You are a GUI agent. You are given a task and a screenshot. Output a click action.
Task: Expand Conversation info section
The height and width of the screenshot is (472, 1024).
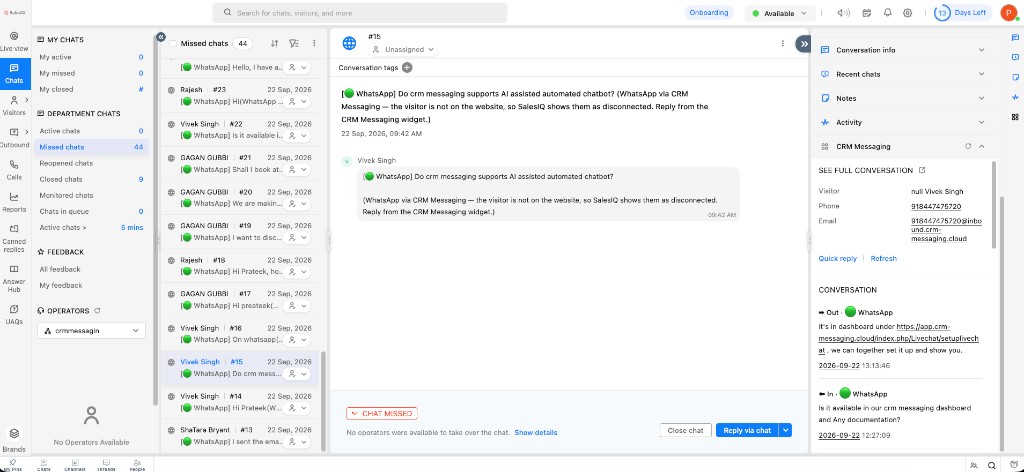tap(902, 50)
